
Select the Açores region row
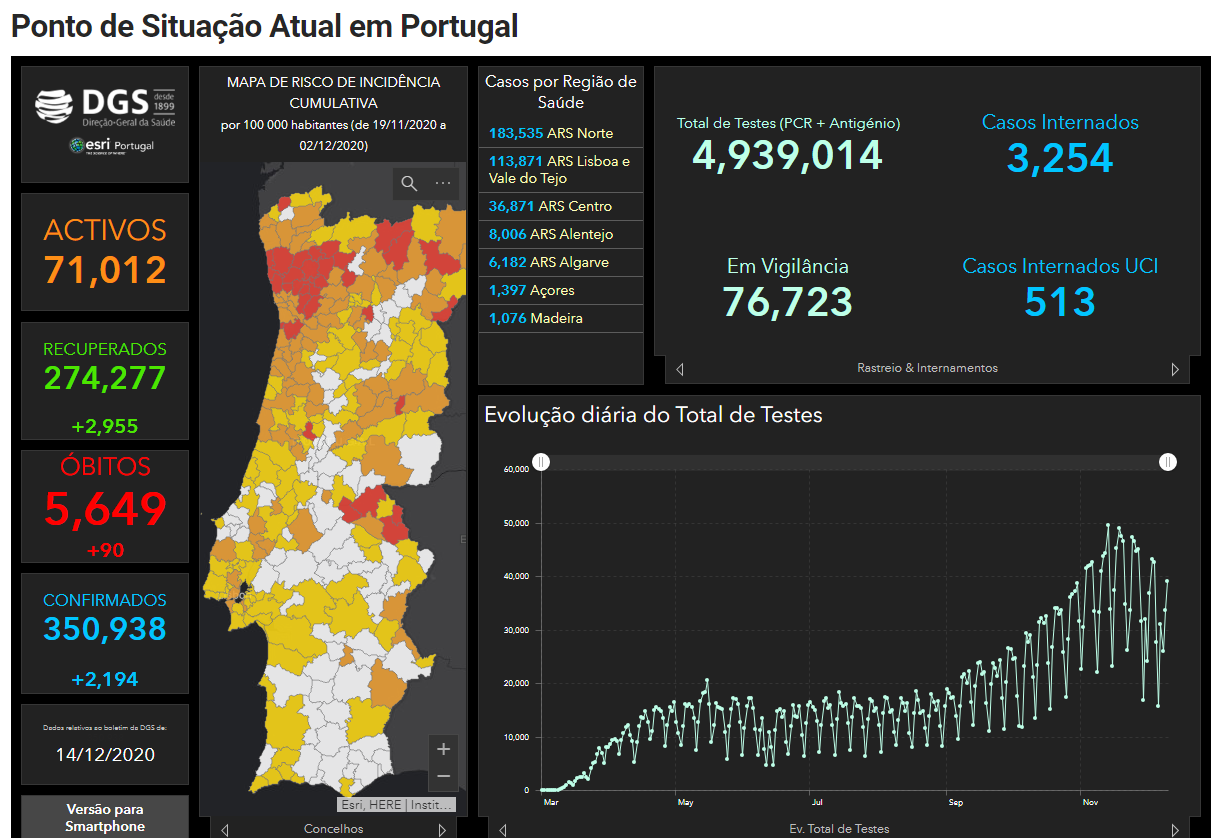560,290
